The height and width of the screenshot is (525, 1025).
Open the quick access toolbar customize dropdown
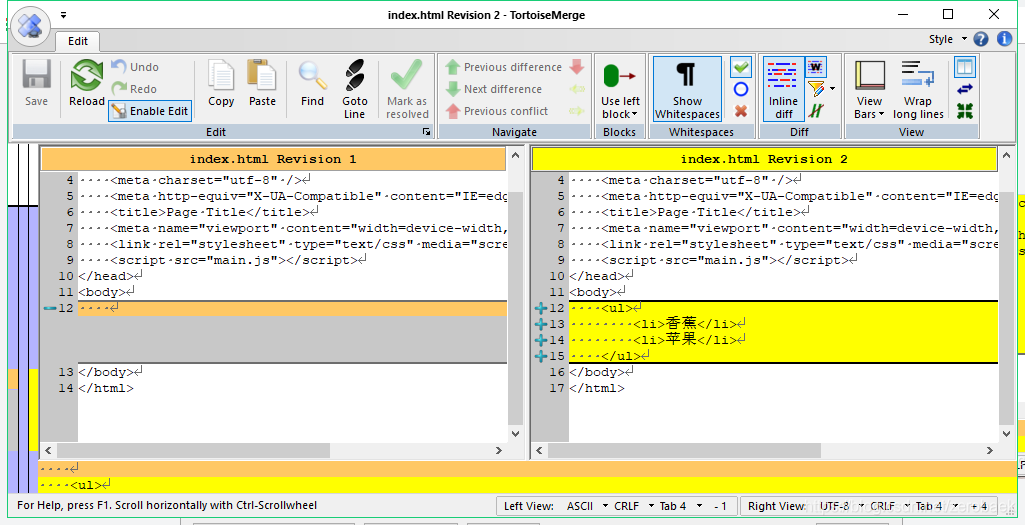63,15
